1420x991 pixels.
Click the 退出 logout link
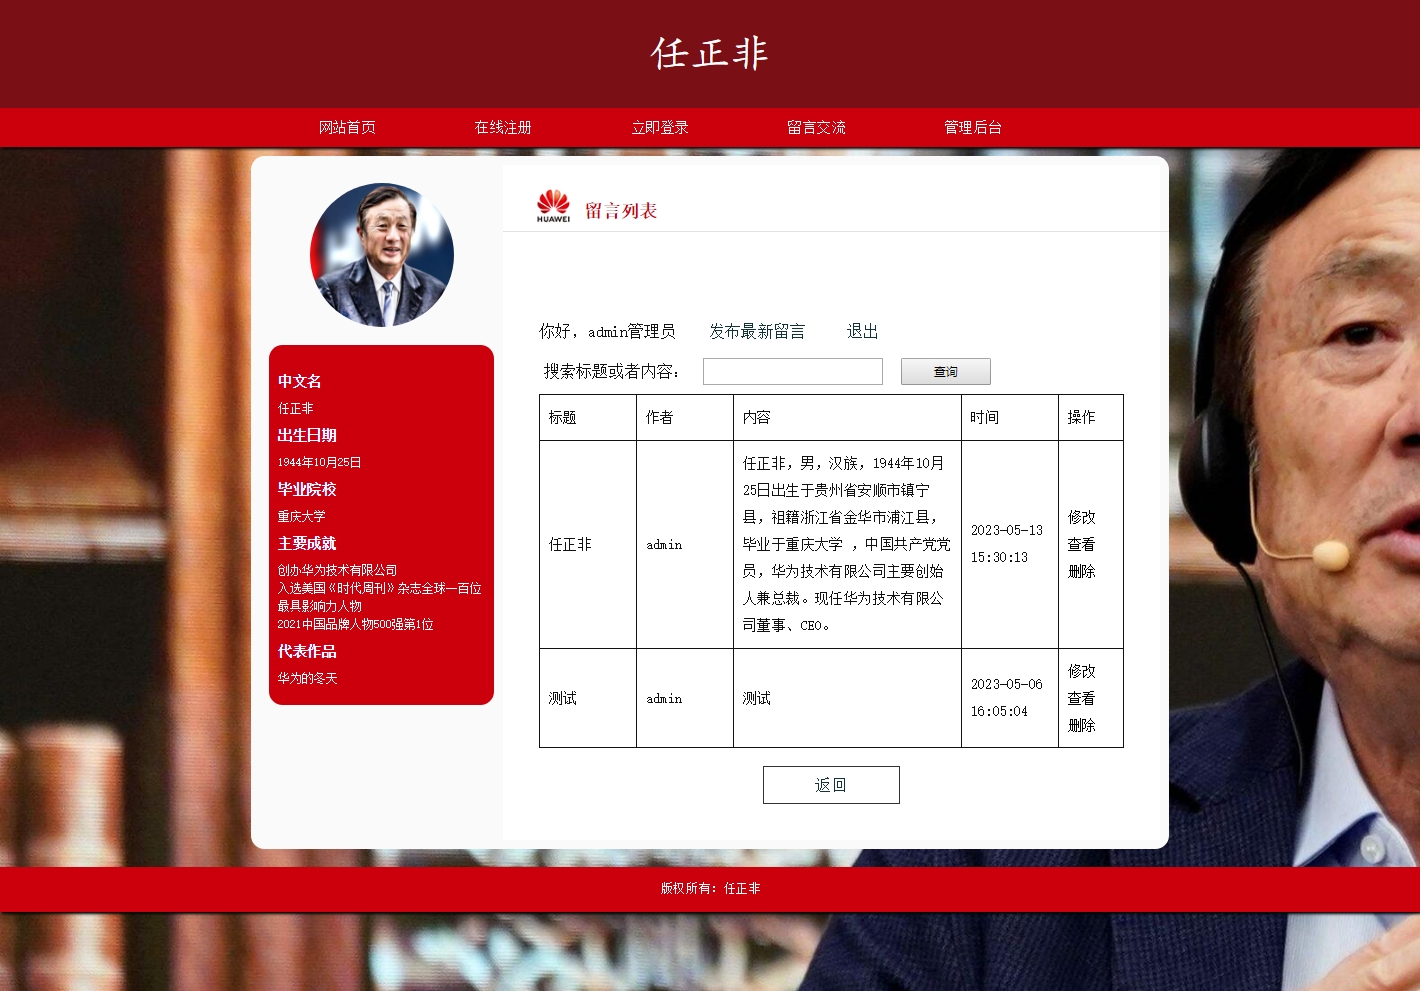click(862, 331)
